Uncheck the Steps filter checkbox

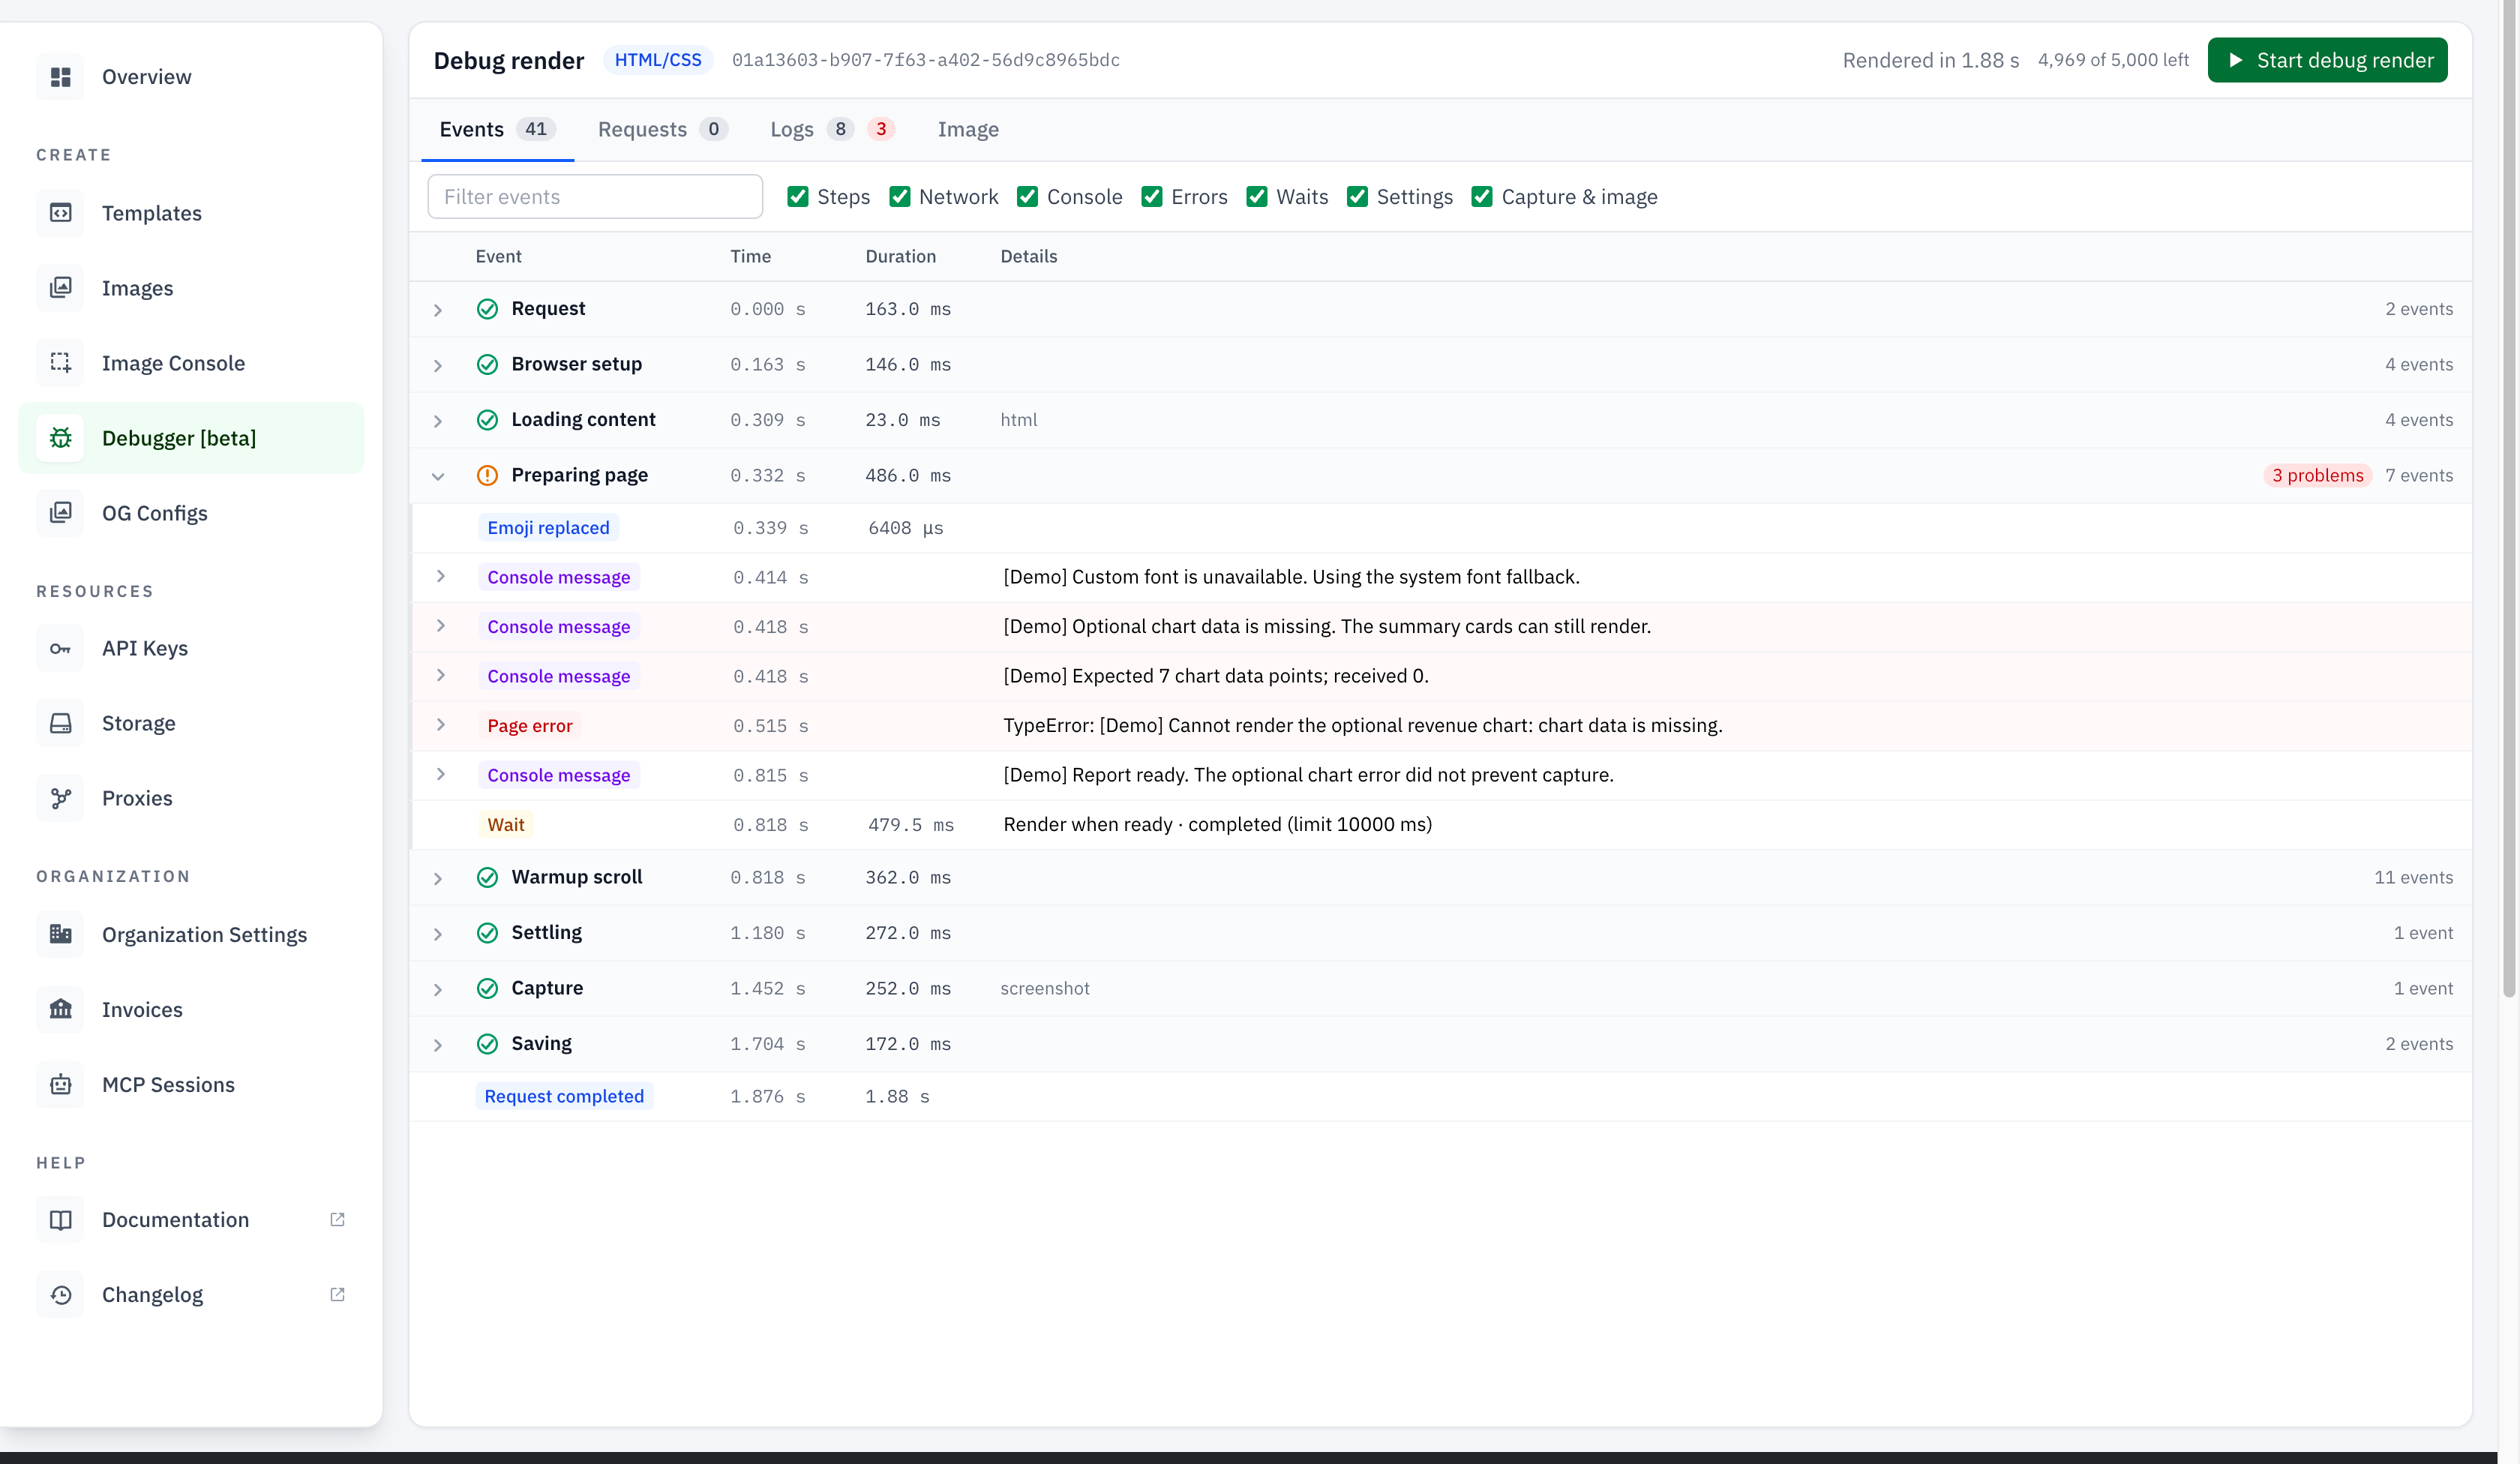[798, 197]
